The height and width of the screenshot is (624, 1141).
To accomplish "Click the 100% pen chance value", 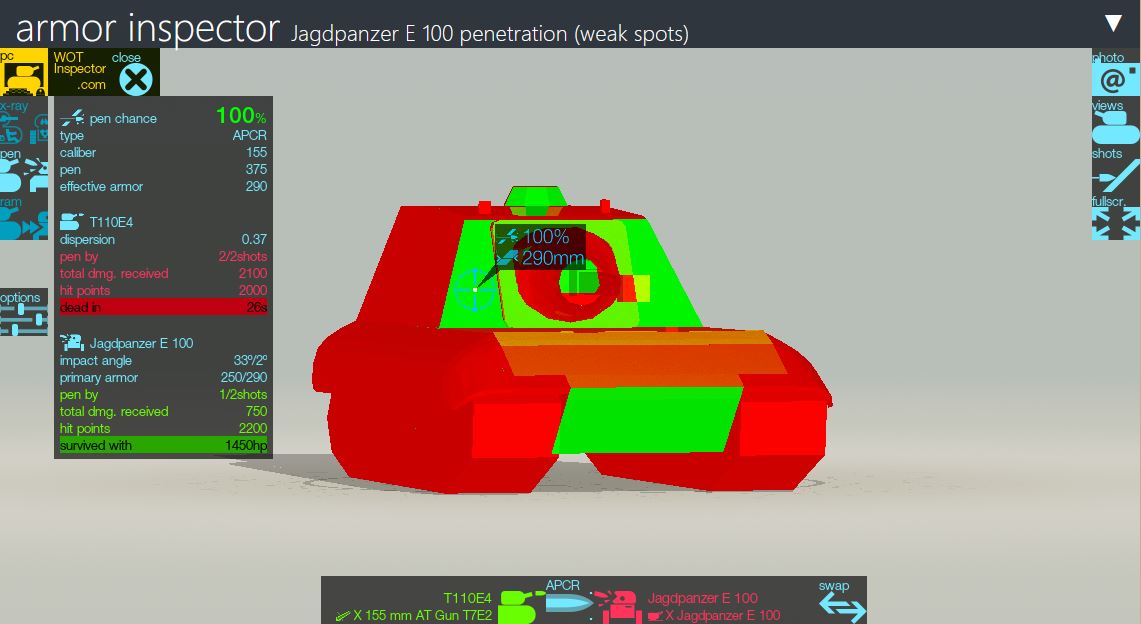I will pos(241,115).
